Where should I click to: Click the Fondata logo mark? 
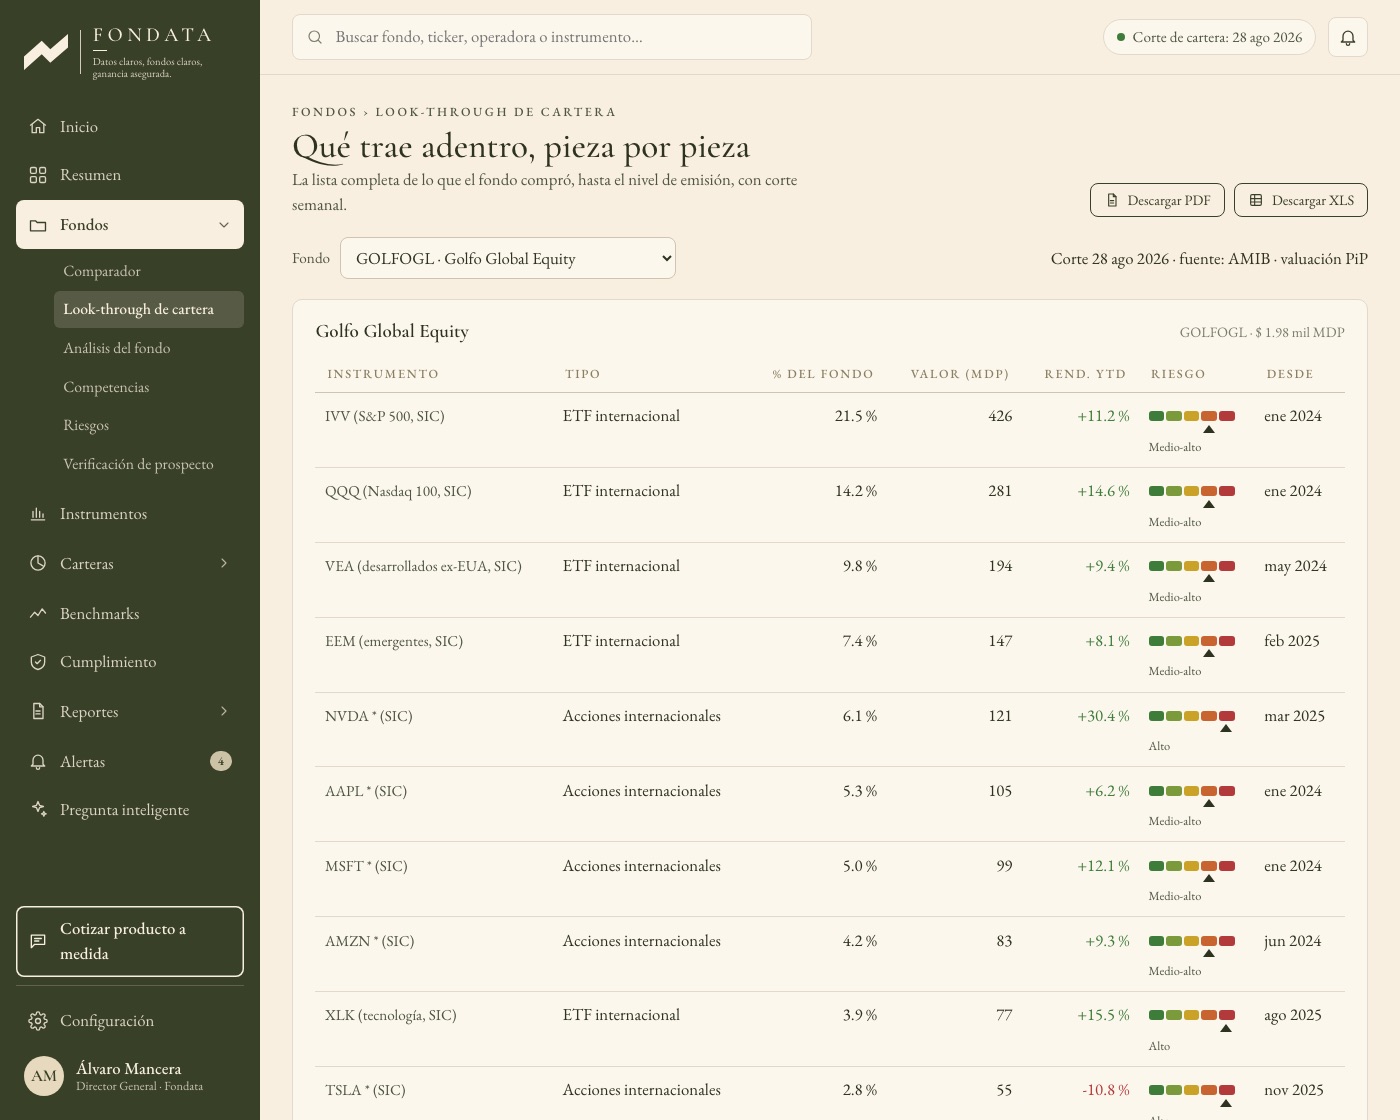[x=46, y=51]
